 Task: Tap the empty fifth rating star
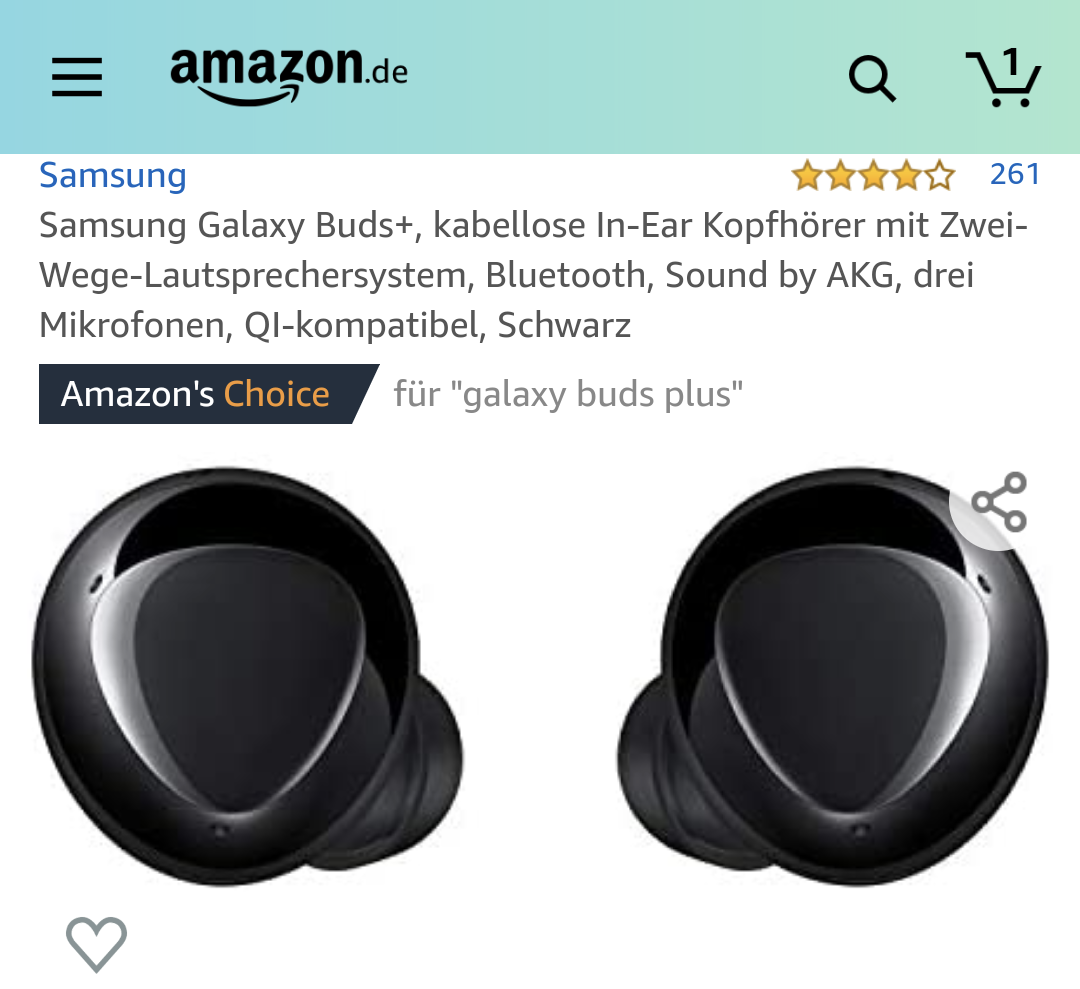click(939, 175)
